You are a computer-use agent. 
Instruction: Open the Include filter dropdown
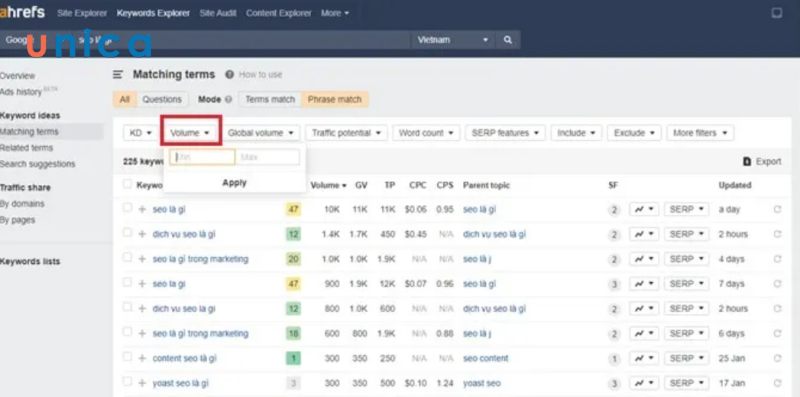coord(577,133)
